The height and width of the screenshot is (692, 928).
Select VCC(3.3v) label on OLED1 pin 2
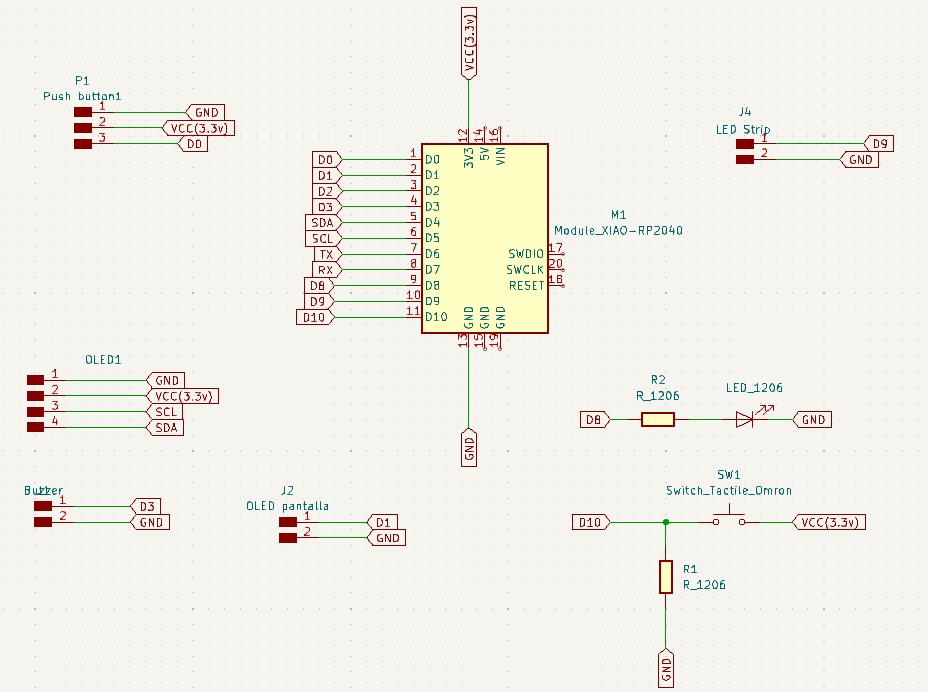[x=182, y=396]
